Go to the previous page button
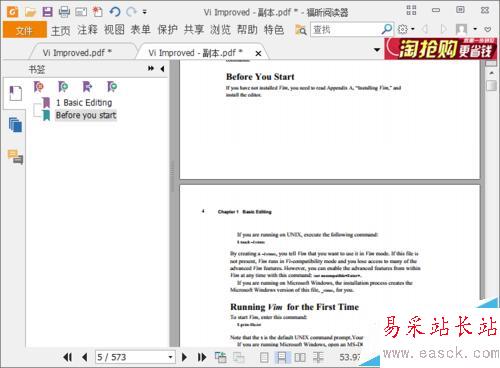 (x=85, y=357)
